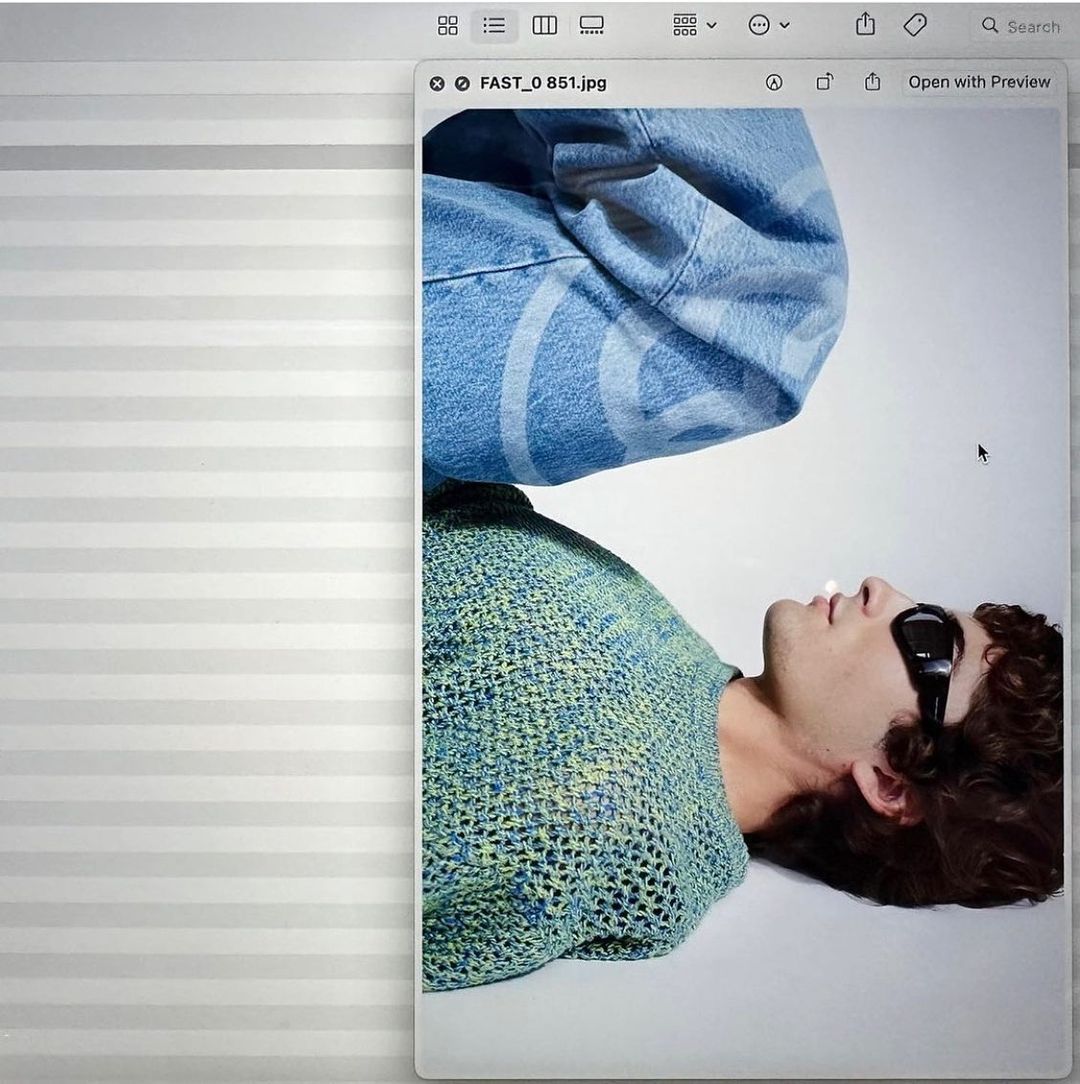Expand Quick Look to full screen
Screen dimensions: 1080x1084
pos(462,83)
